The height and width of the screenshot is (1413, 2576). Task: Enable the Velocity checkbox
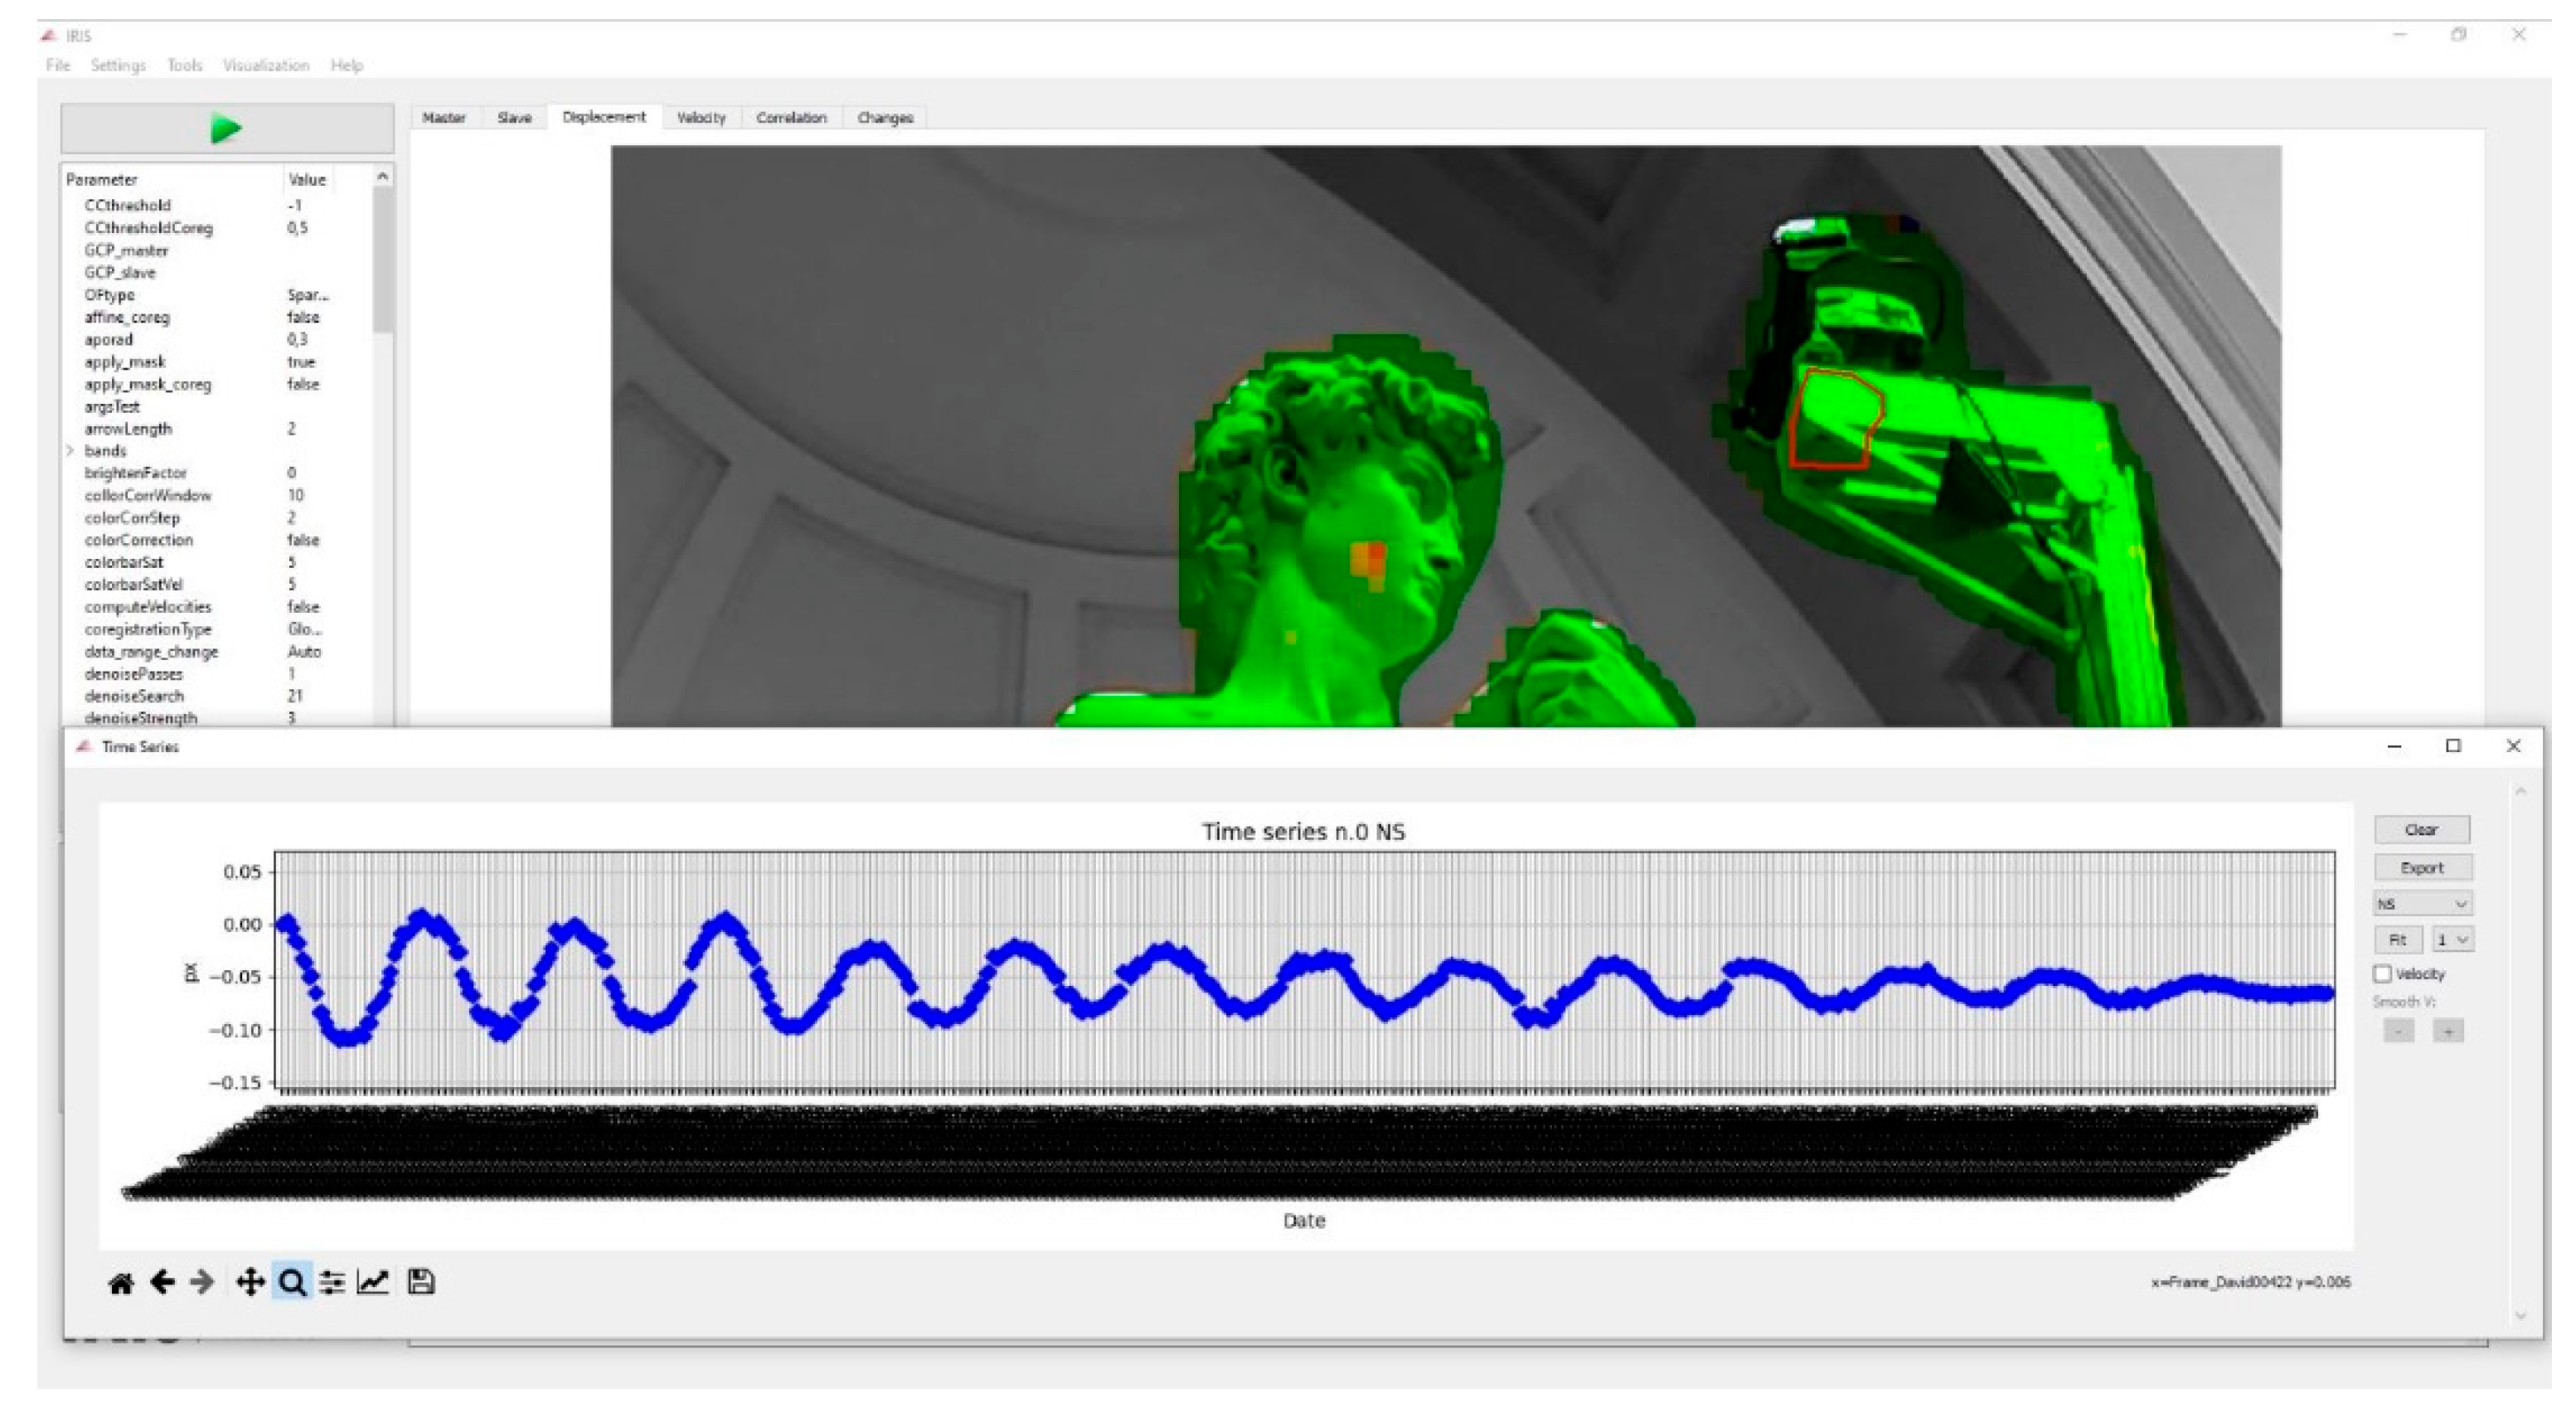[2383, 974]
